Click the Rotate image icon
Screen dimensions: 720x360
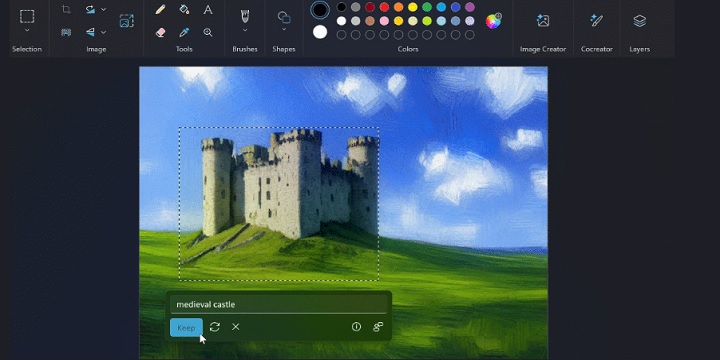pyautogui.click(x=90, y=9)
